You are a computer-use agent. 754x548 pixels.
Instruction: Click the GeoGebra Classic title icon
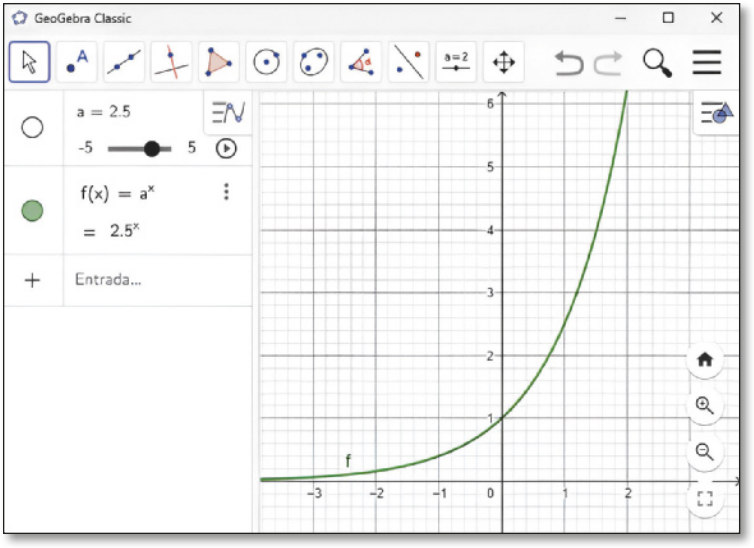[x=19, y=18]
